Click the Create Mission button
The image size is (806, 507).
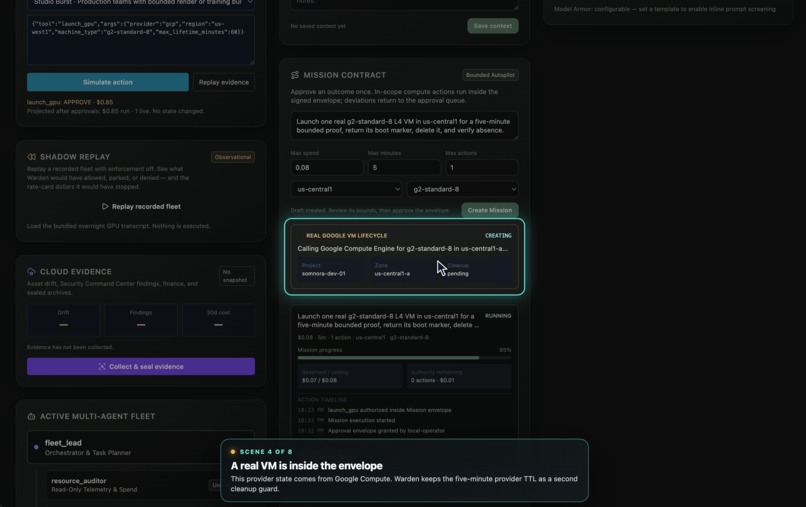(x=489, y=210)
